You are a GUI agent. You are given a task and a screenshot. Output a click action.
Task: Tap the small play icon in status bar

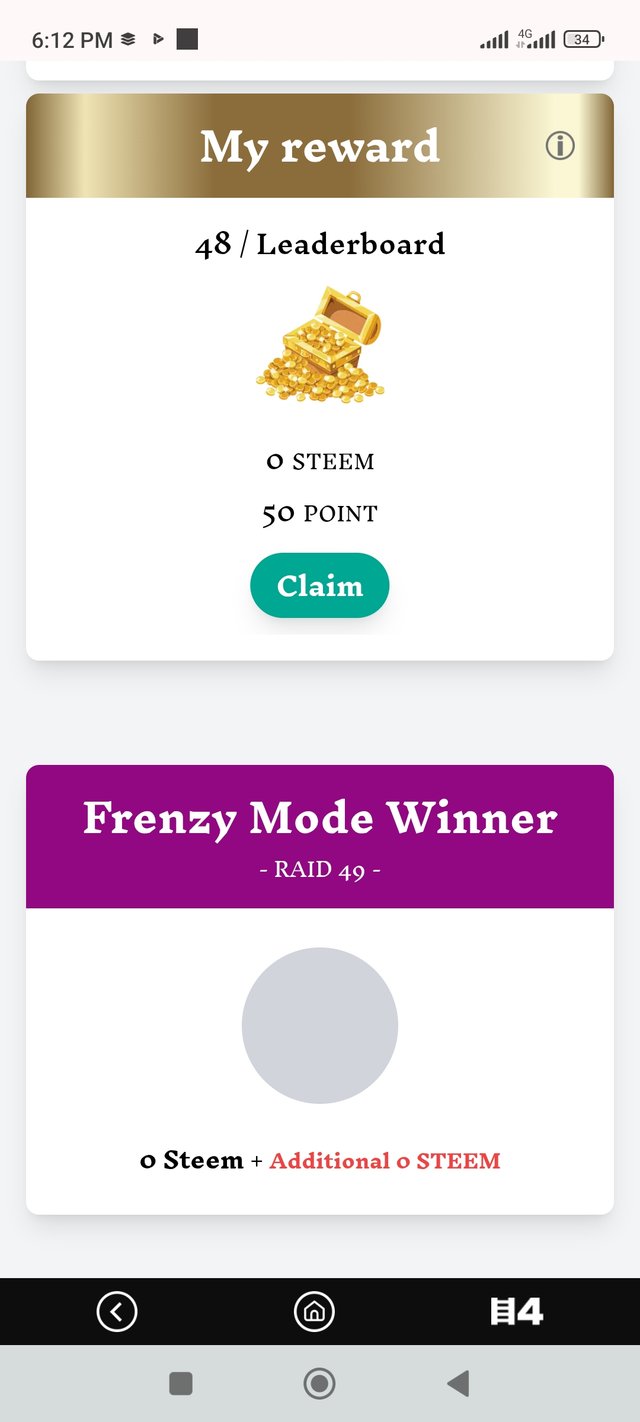pos(157,40)
